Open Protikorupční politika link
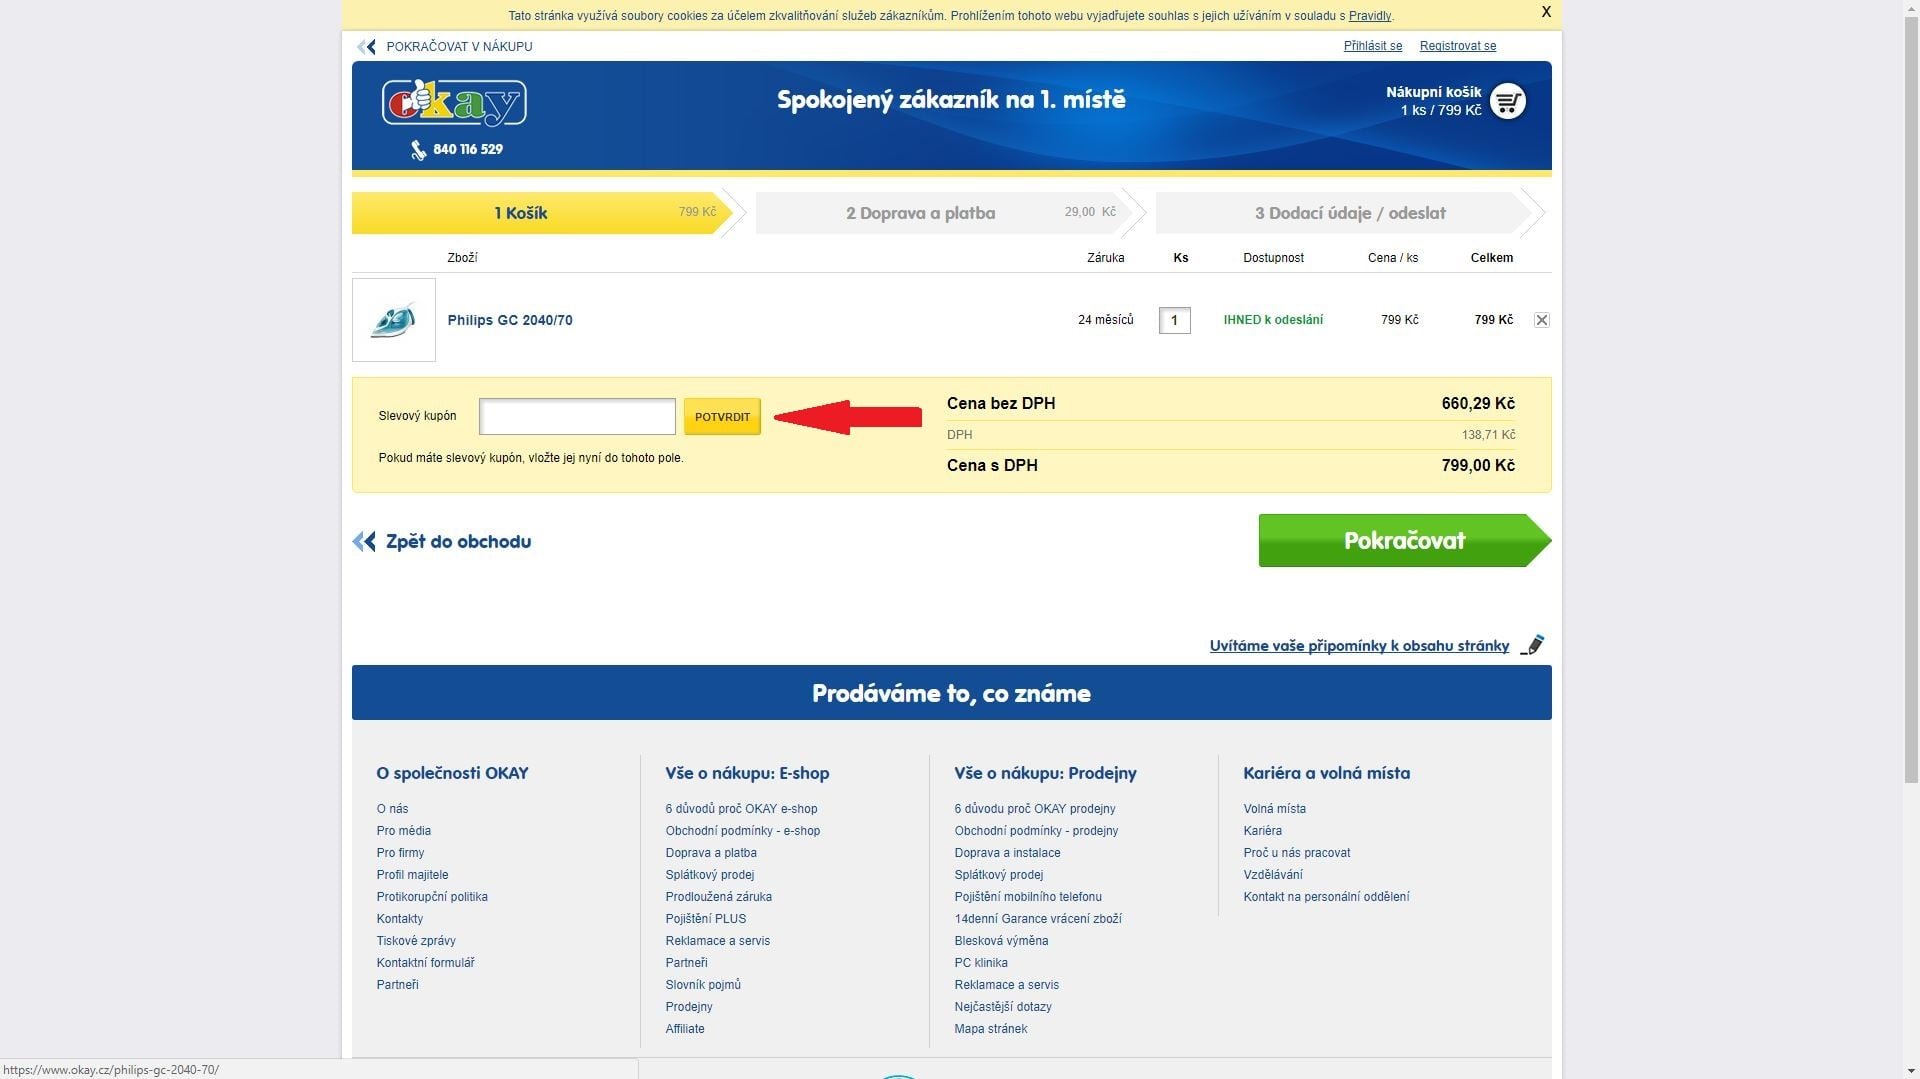 tap(432, 897)
